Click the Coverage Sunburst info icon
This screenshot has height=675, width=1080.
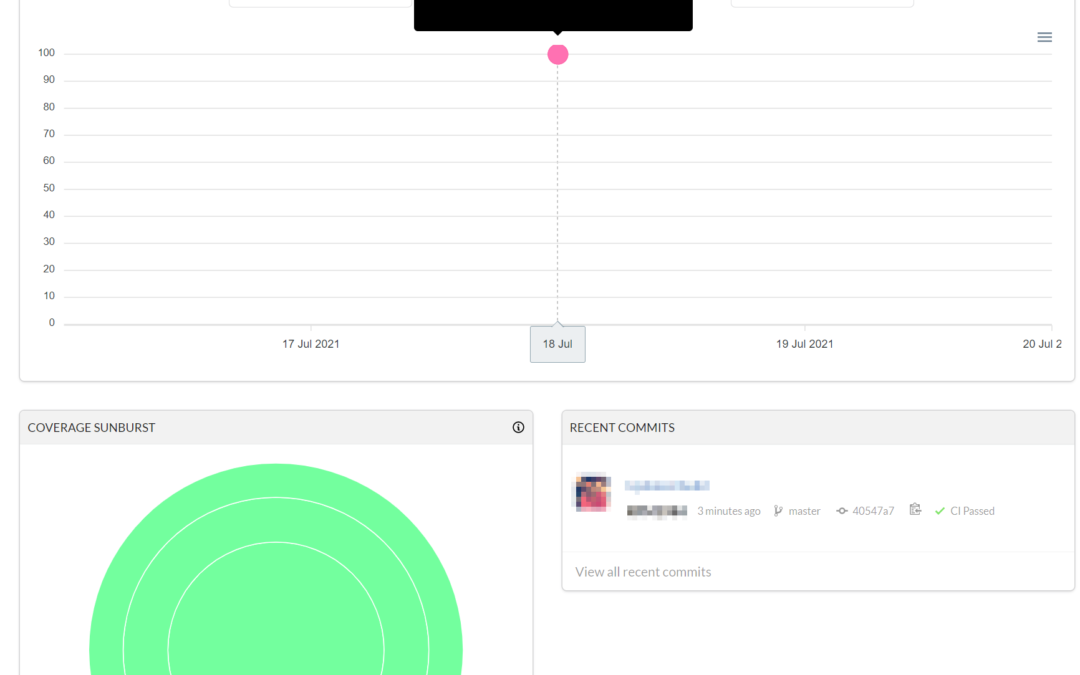pos(518,427)
